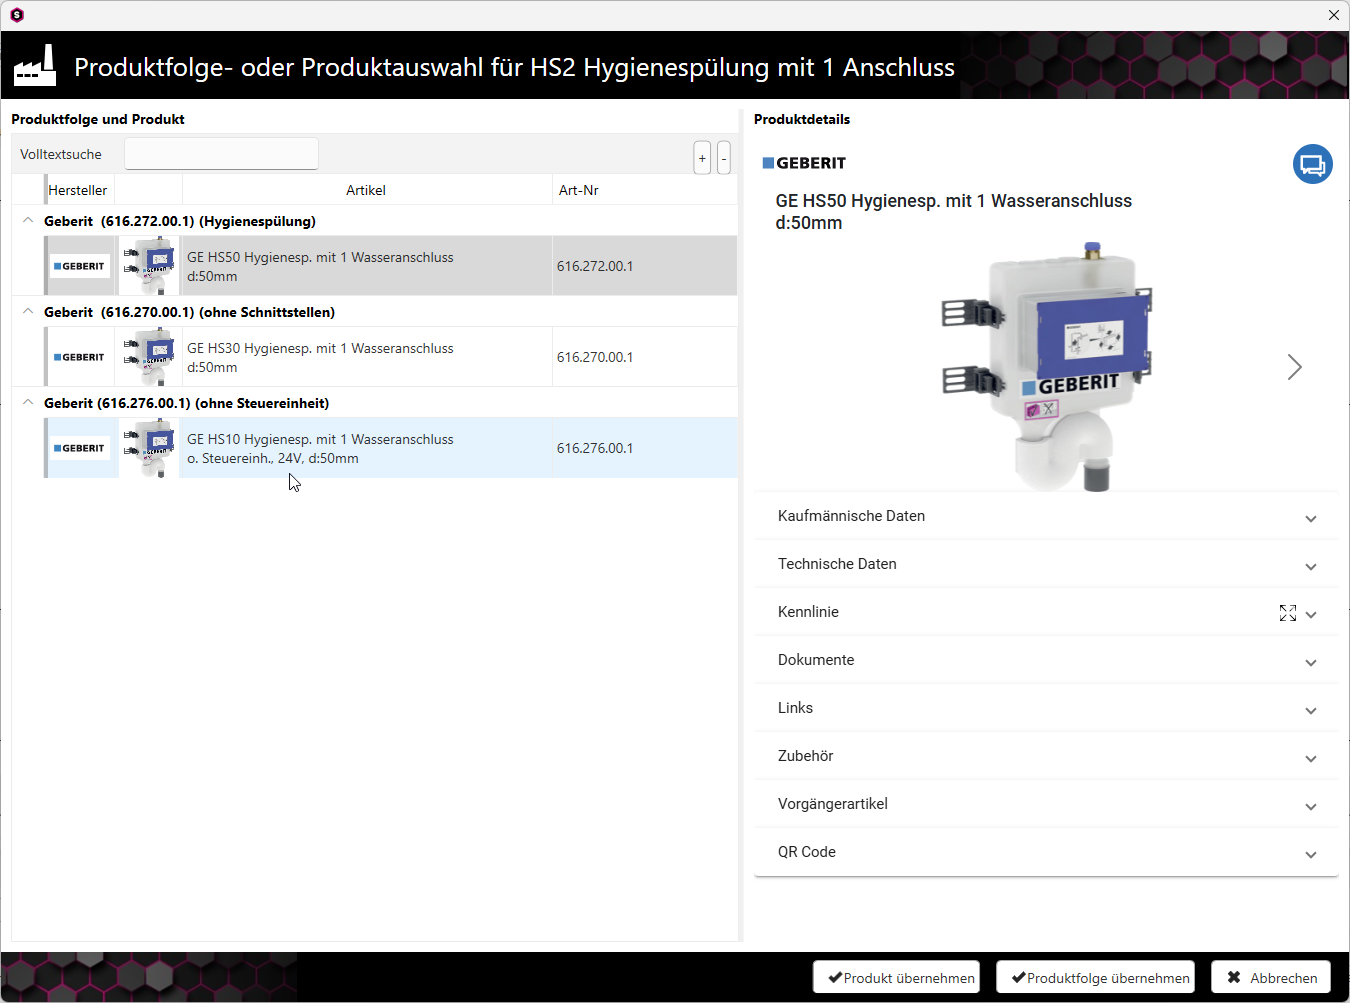Viewport: 1350px width, 1003px height.
Task: Show next product image with right arrow
Action: coord(1294,367)
